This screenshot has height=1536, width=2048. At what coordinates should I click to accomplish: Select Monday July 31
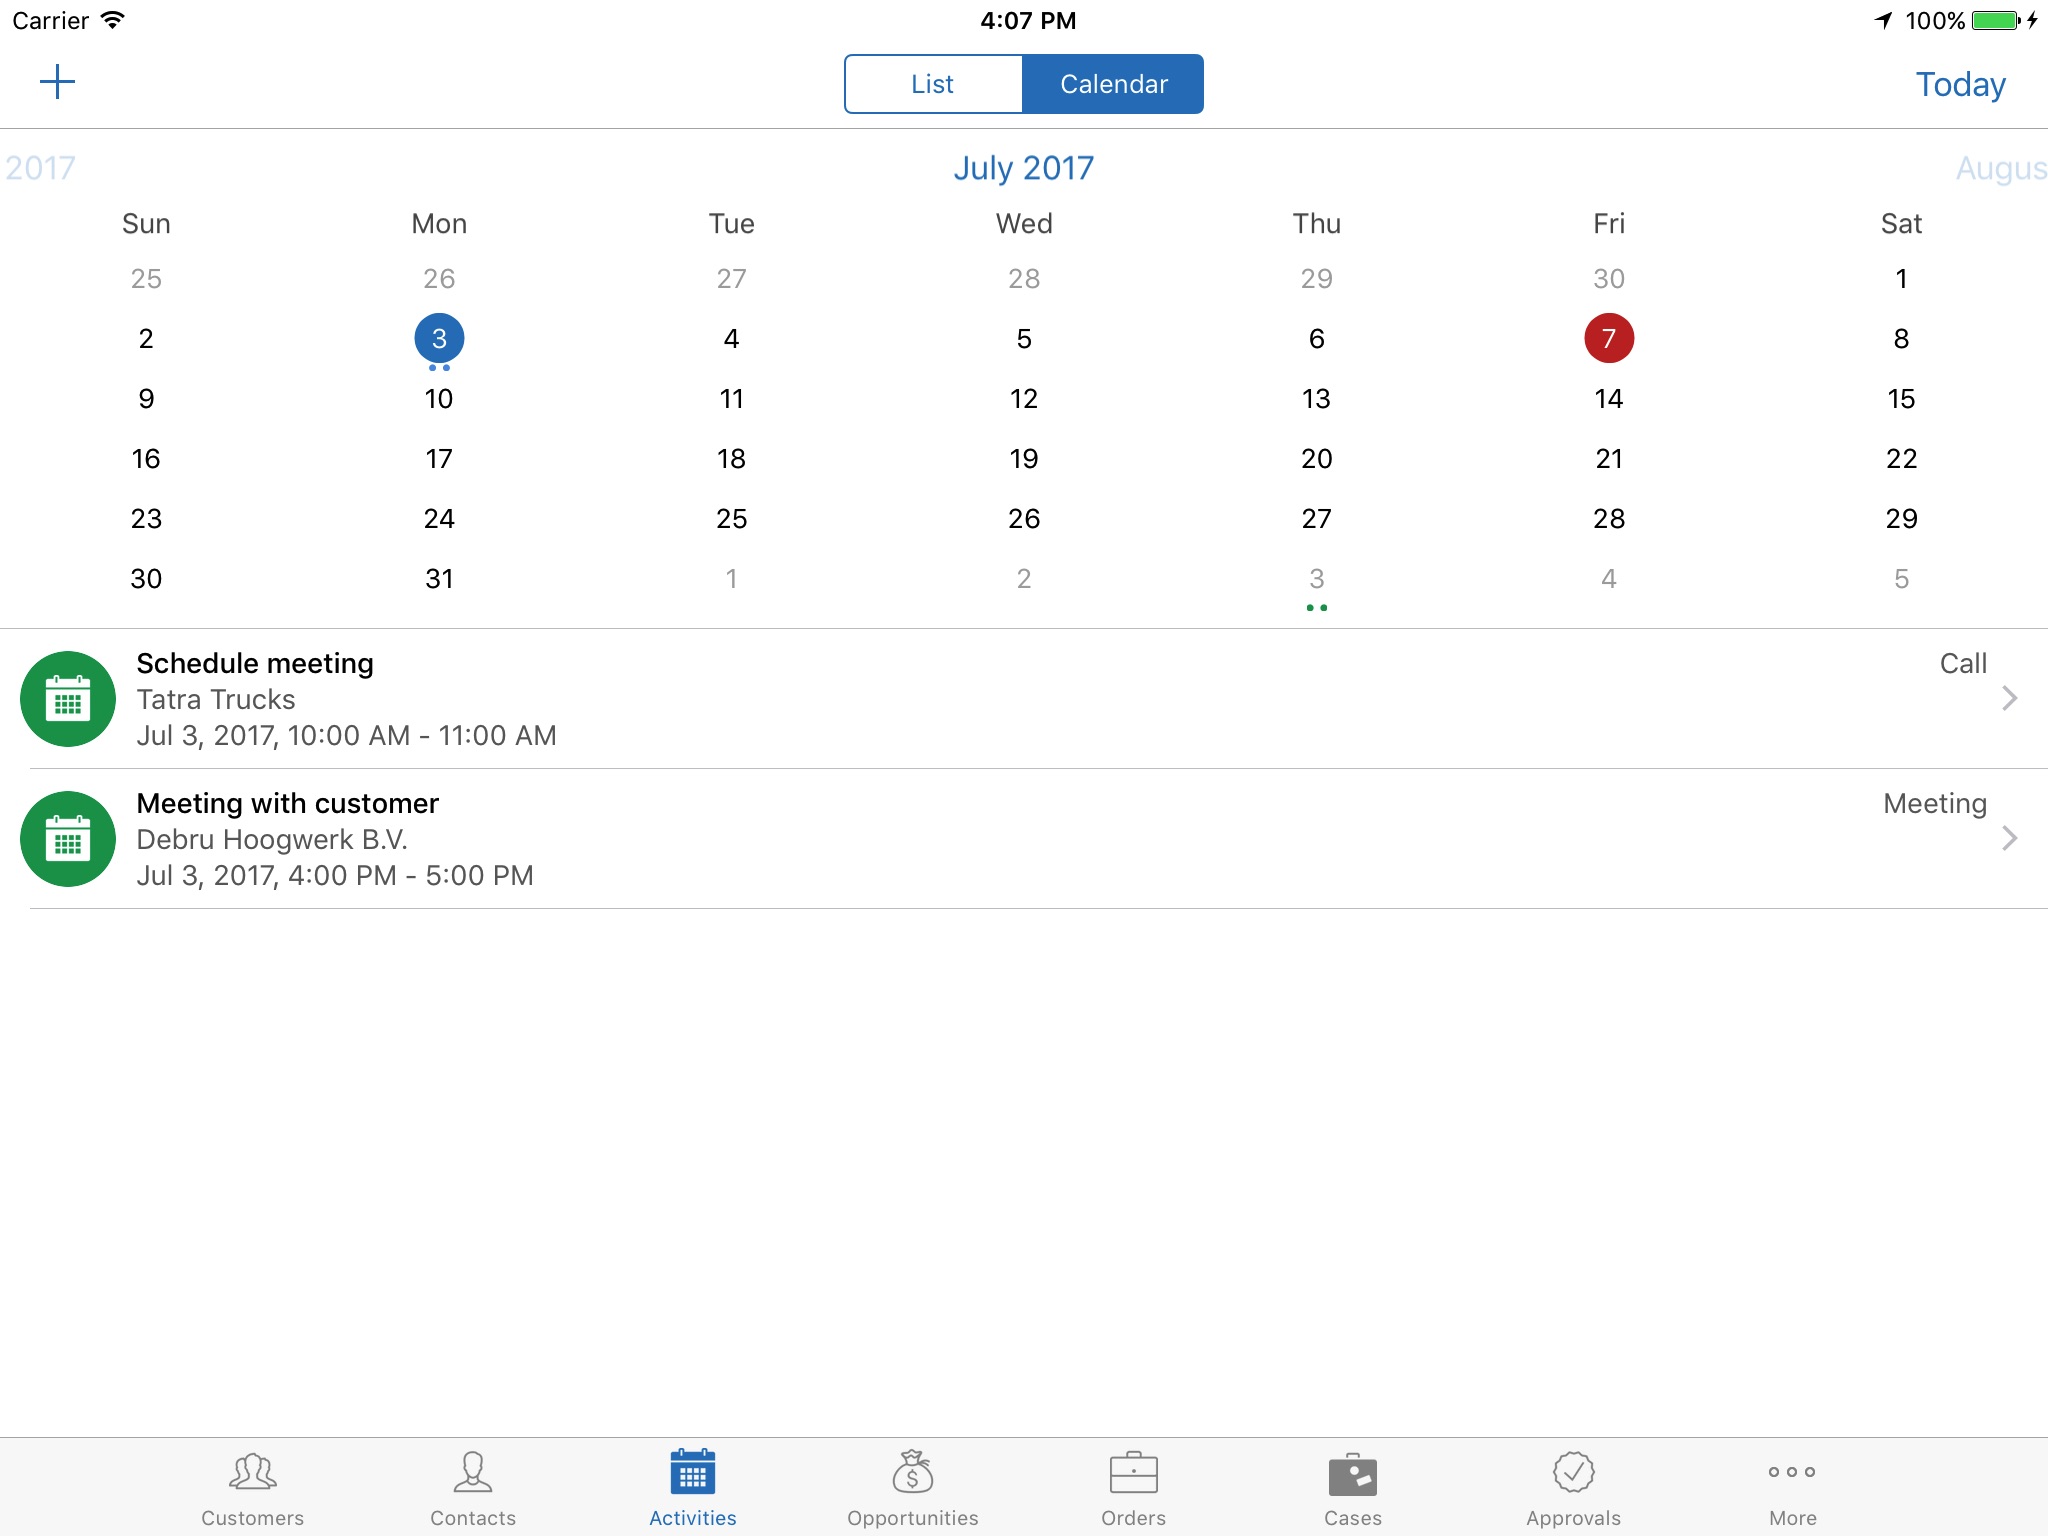pyautogui.click(x=439, y=579)
